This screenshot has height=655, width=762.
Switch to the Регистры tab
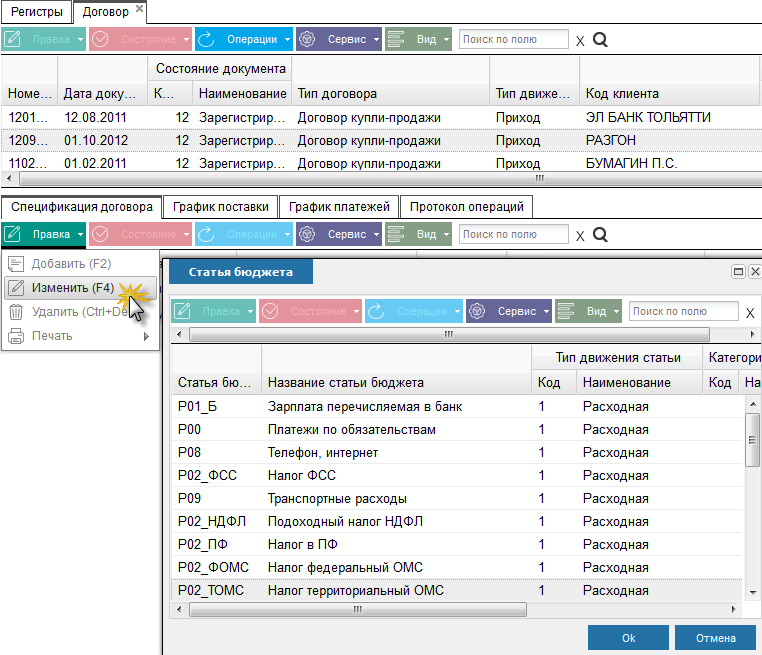pos(36,12)
